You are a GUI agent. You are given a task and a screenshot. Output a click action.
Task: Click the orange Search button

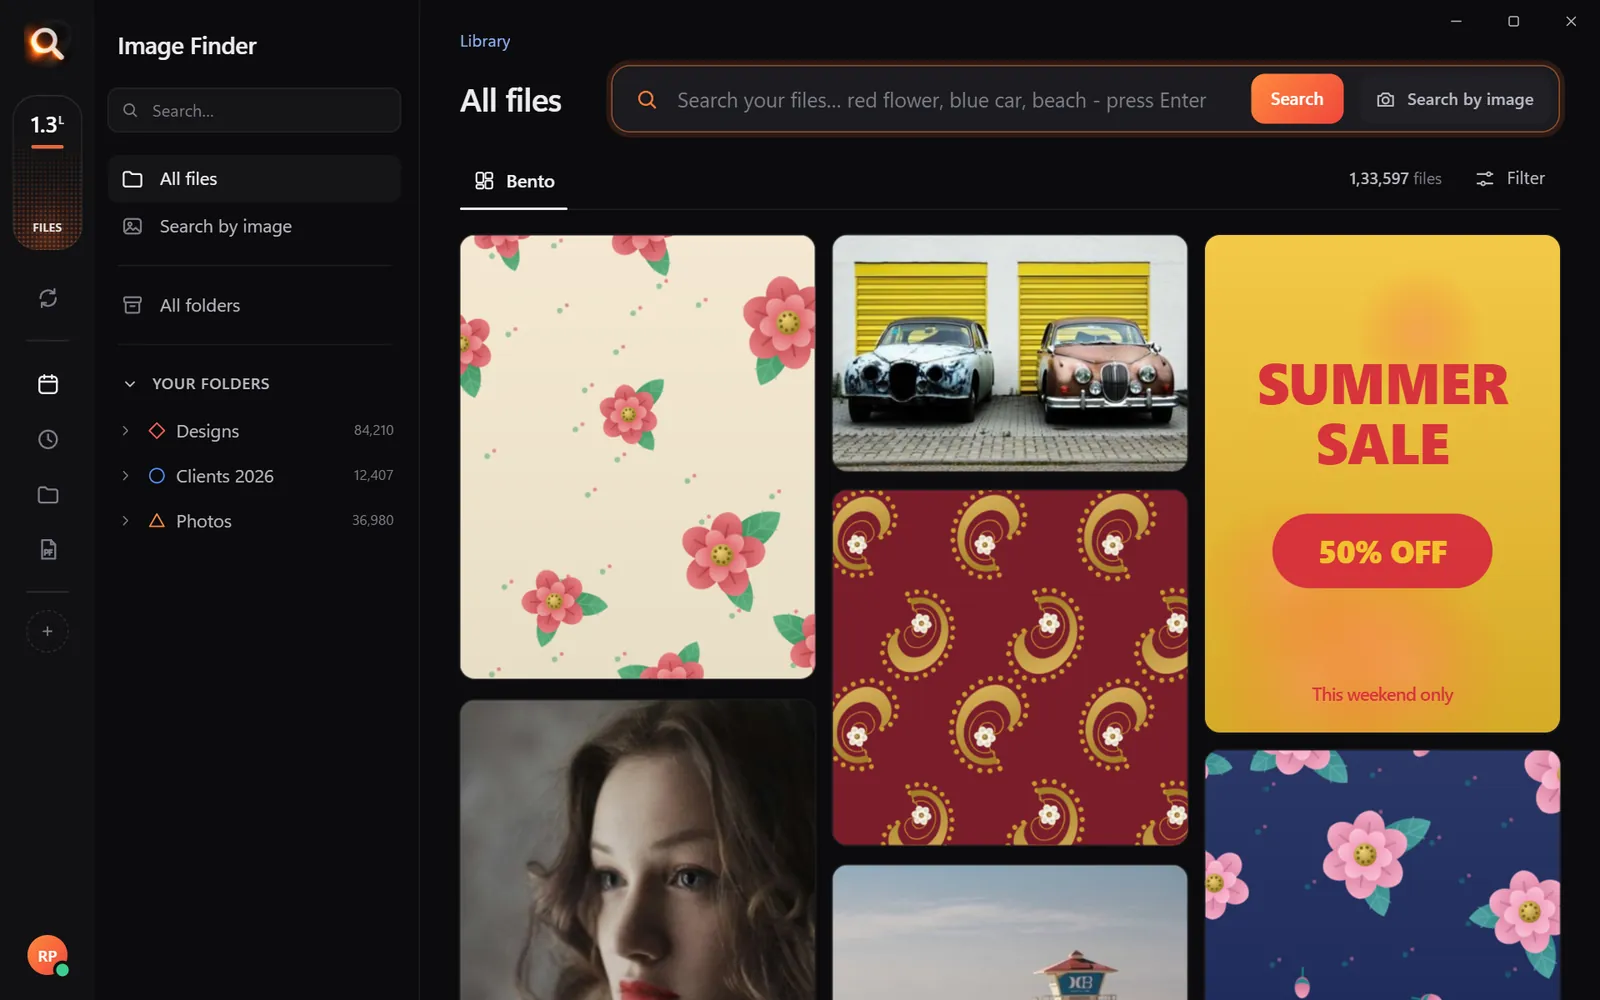[1297, 99]
